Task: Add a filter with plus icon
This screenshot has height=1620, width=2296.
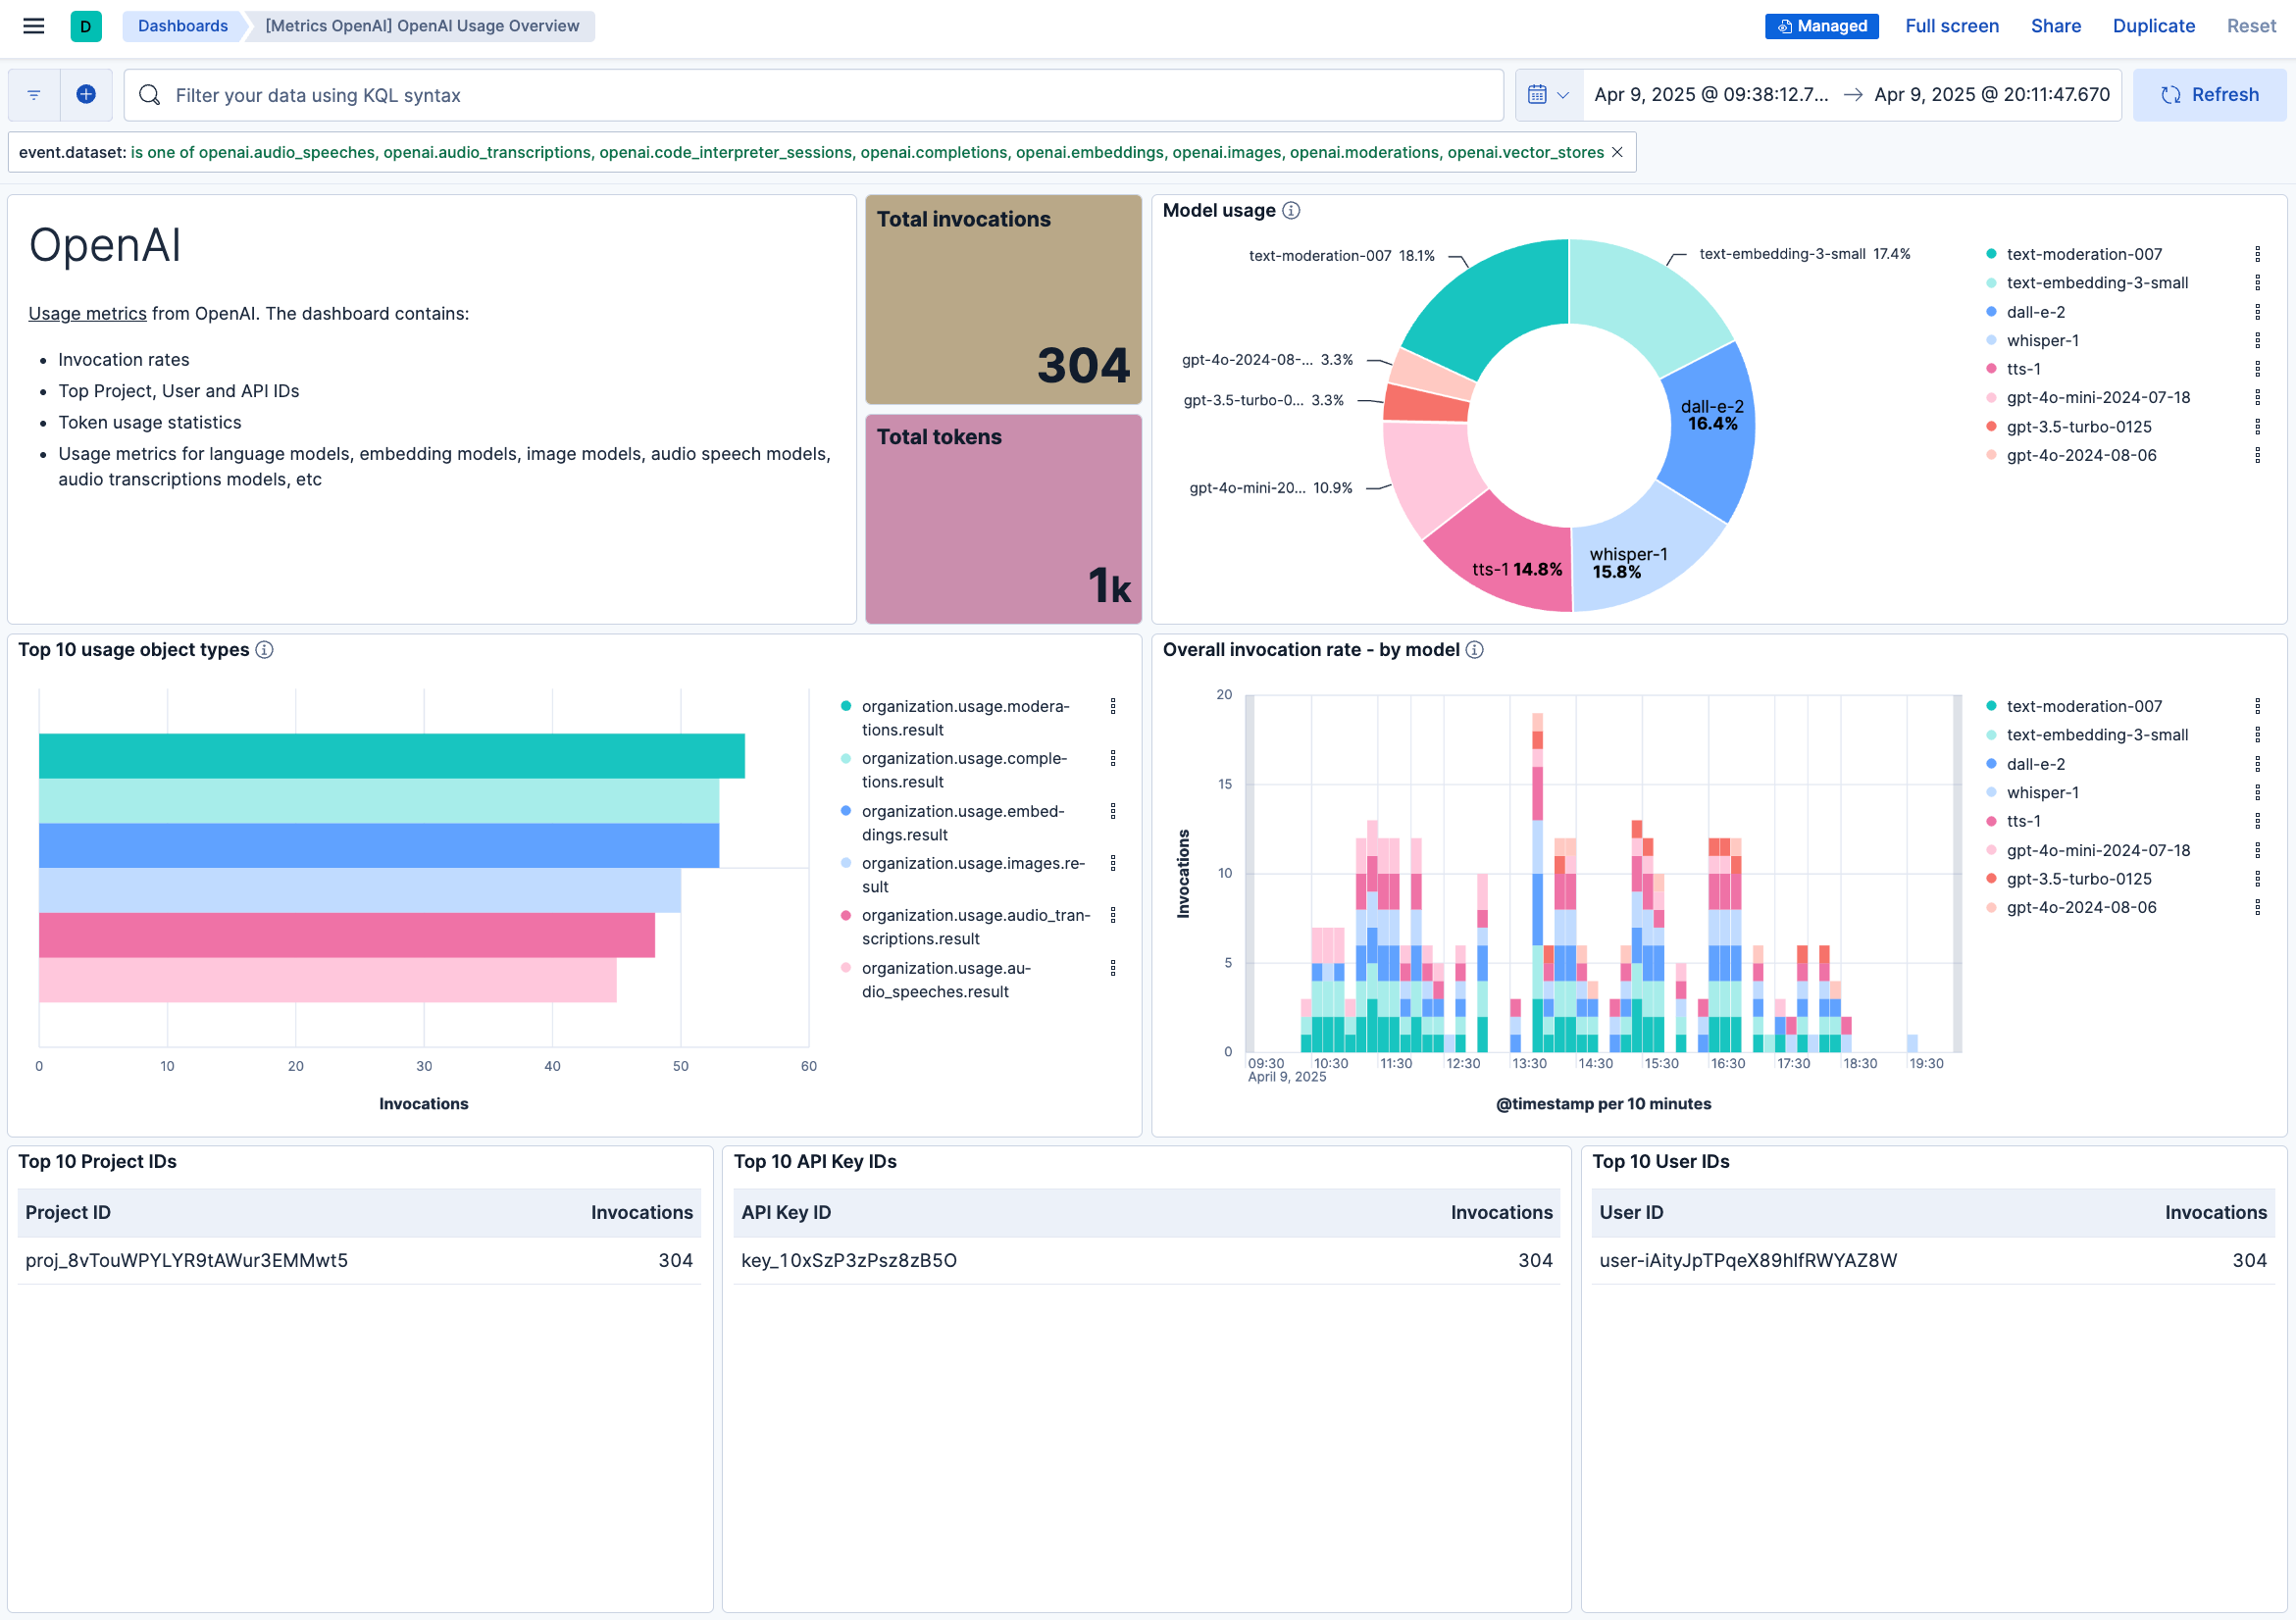Action: [x=86, y=95]
